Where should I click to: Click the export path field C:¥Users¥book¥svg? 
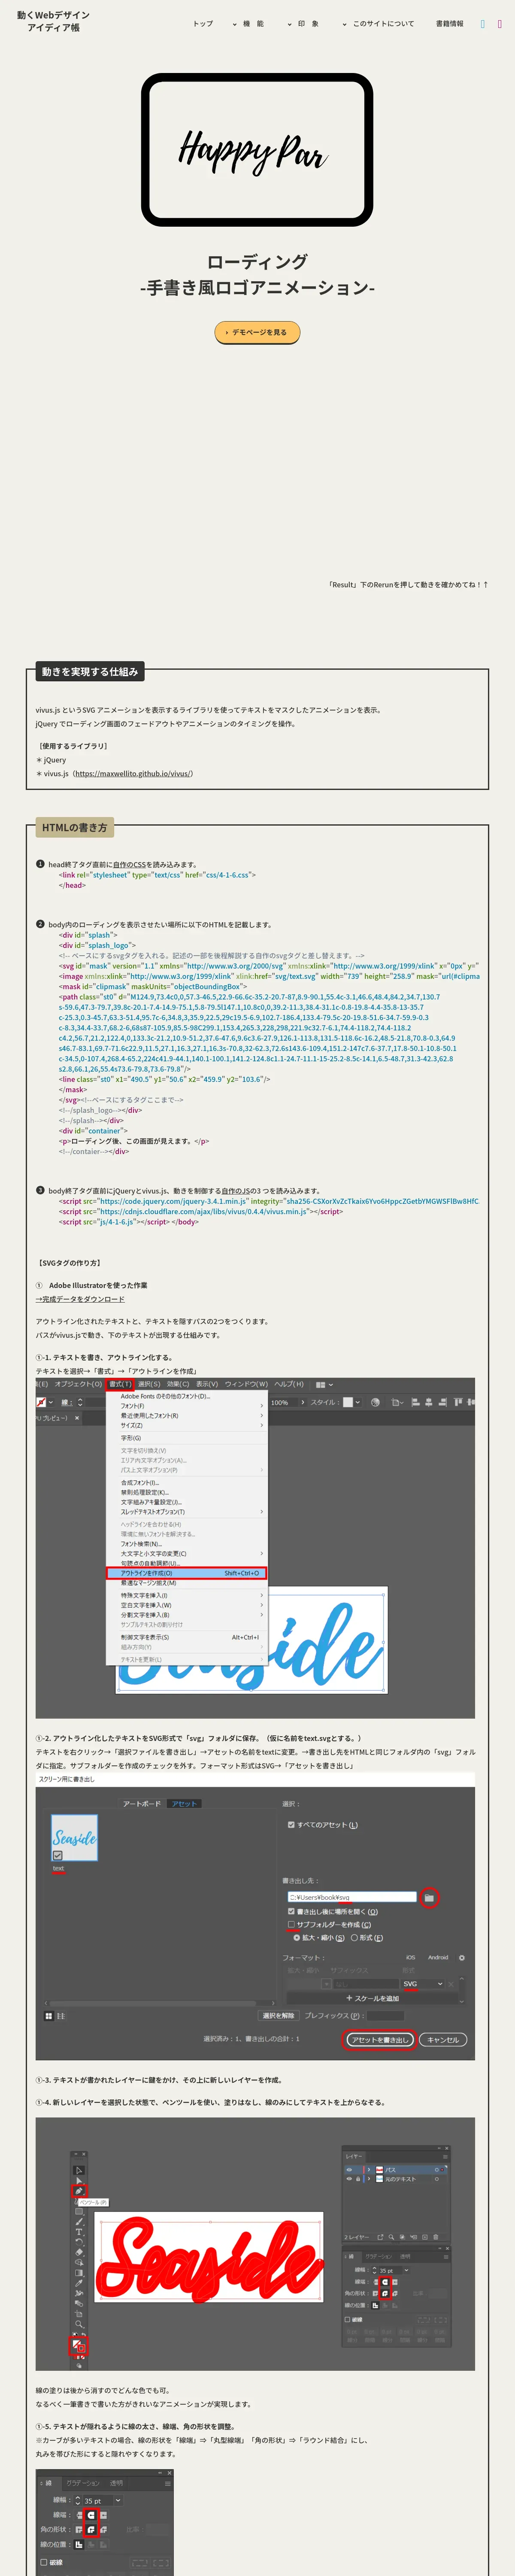click(352, 1897)
